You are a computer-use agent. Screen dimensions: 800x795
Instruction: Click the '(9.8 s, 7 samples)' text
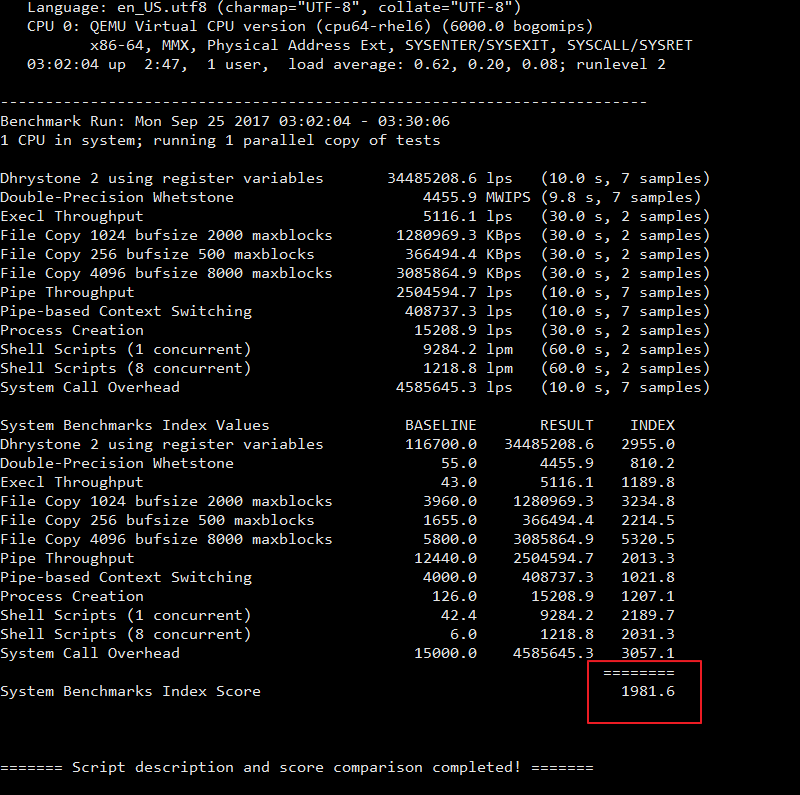(621, 197)
